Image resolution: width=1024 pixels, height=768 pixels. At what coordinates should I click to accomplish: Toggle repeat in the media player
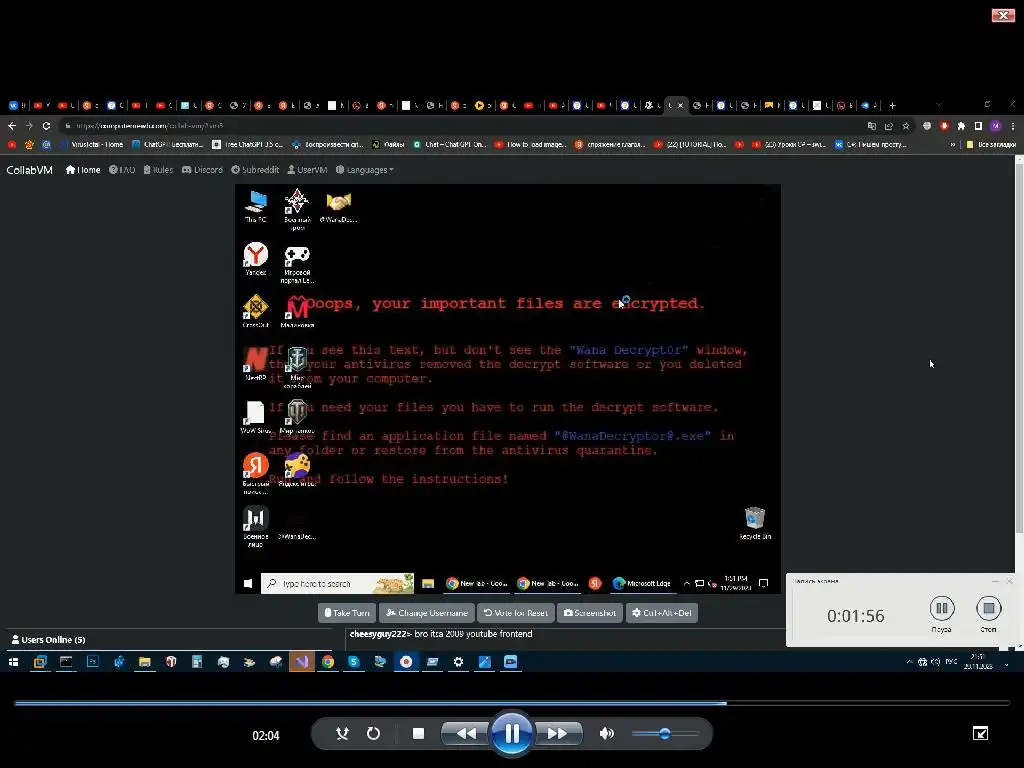coord(374,733)
